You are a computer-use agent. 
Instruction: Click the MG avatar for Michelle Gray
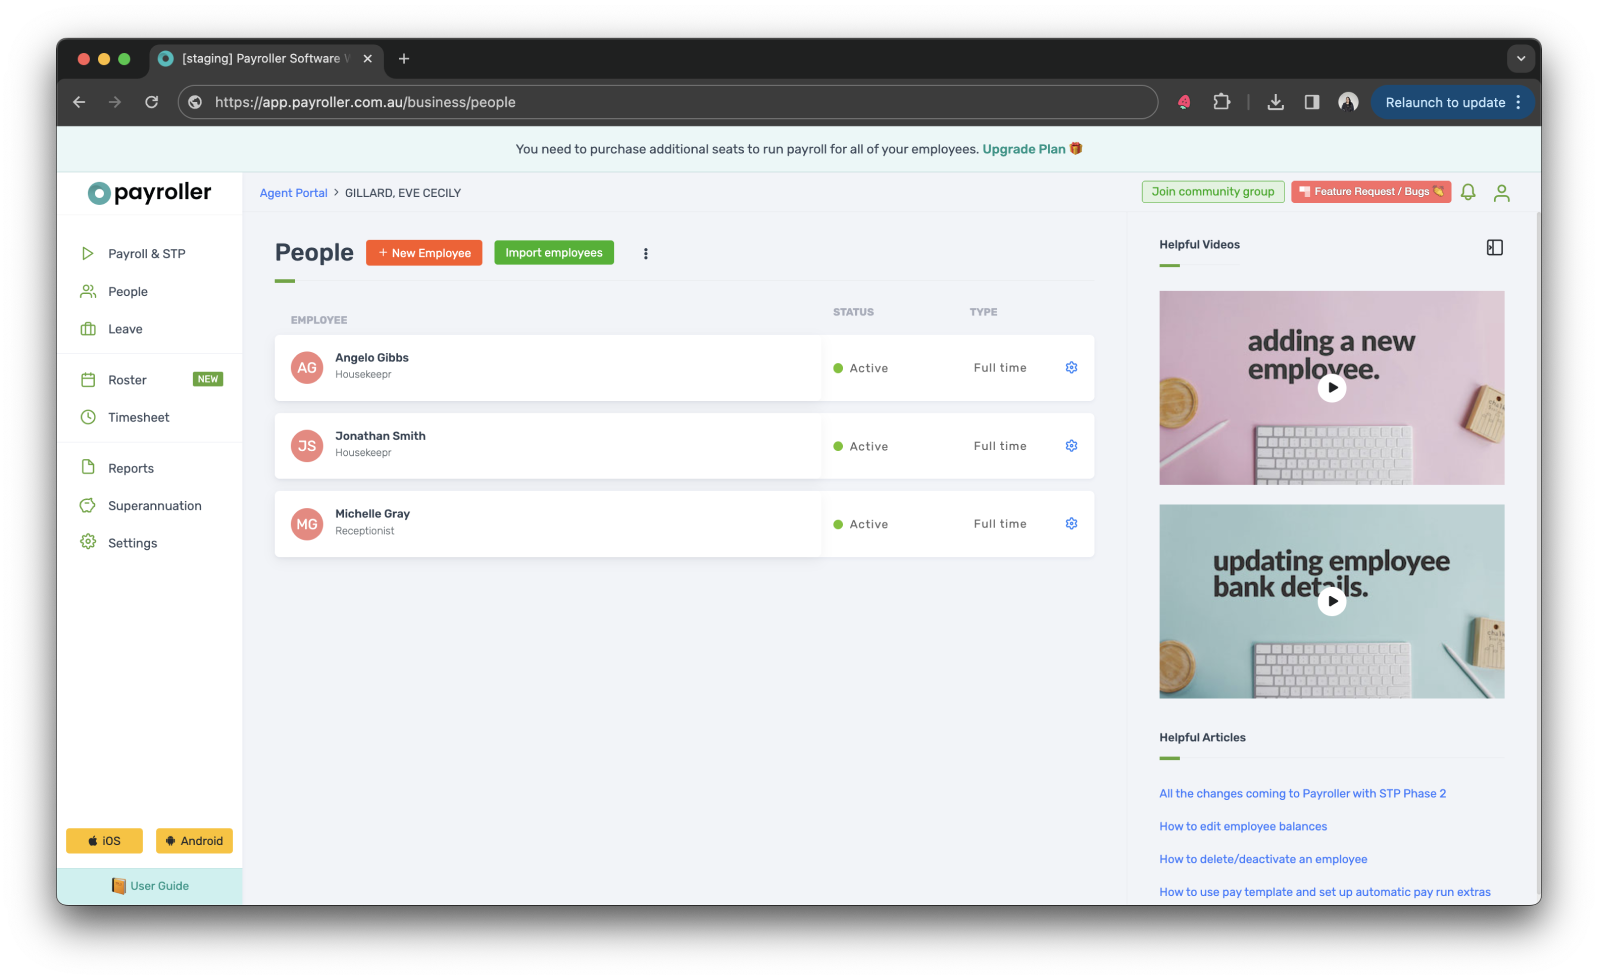pos(307,524)
